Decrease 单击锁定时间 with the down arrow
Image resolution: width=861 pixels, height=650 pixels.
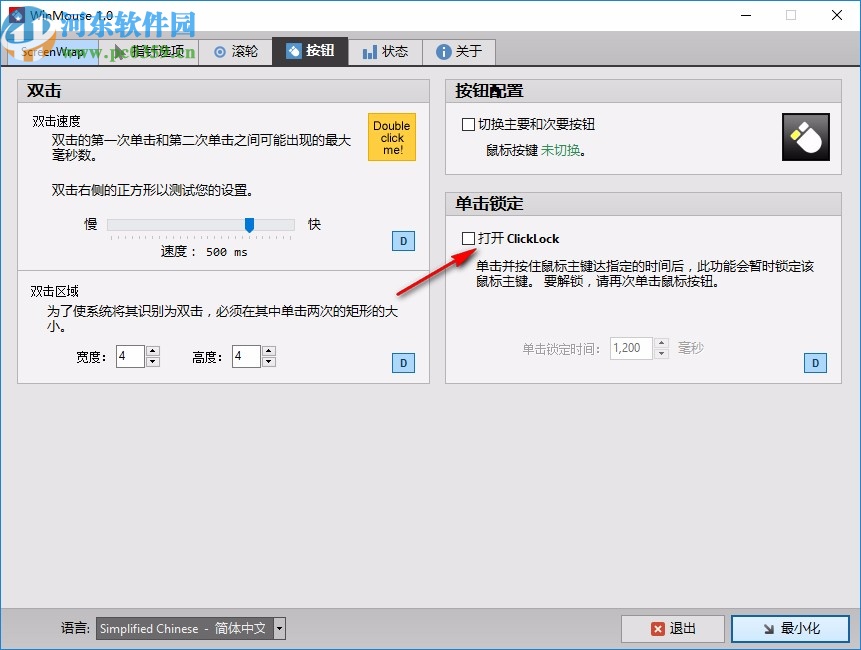[x=662, y=354]
